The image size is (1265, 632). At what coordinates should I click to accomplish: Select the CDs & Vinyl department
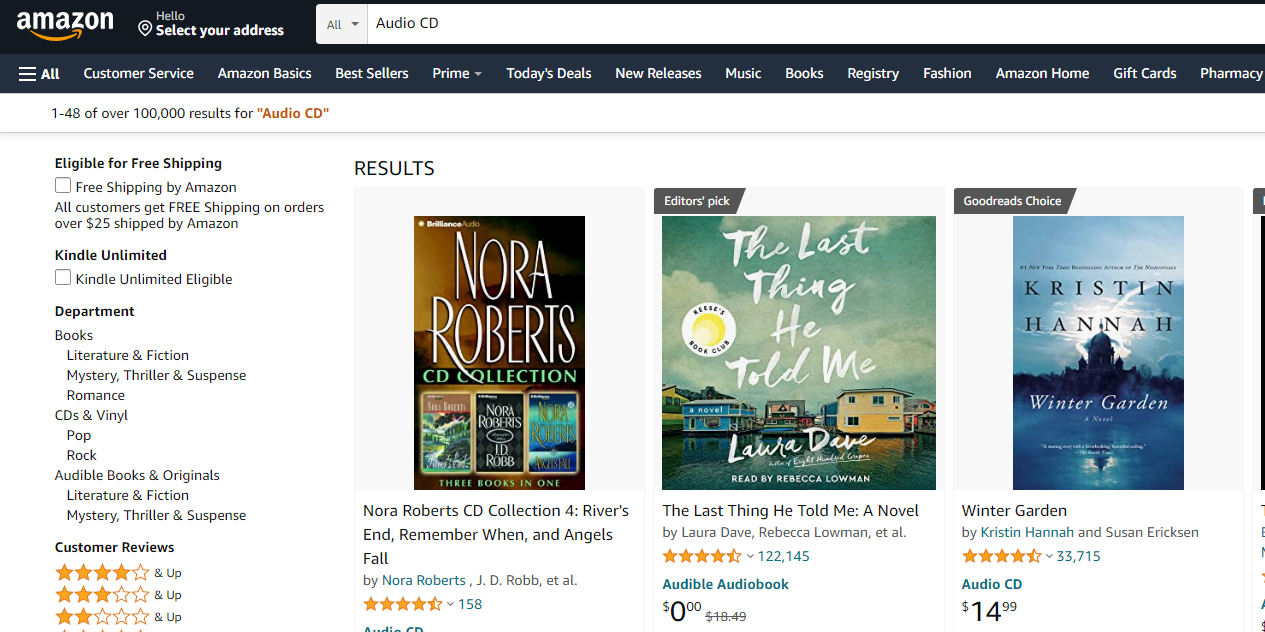tap(91, 415)
